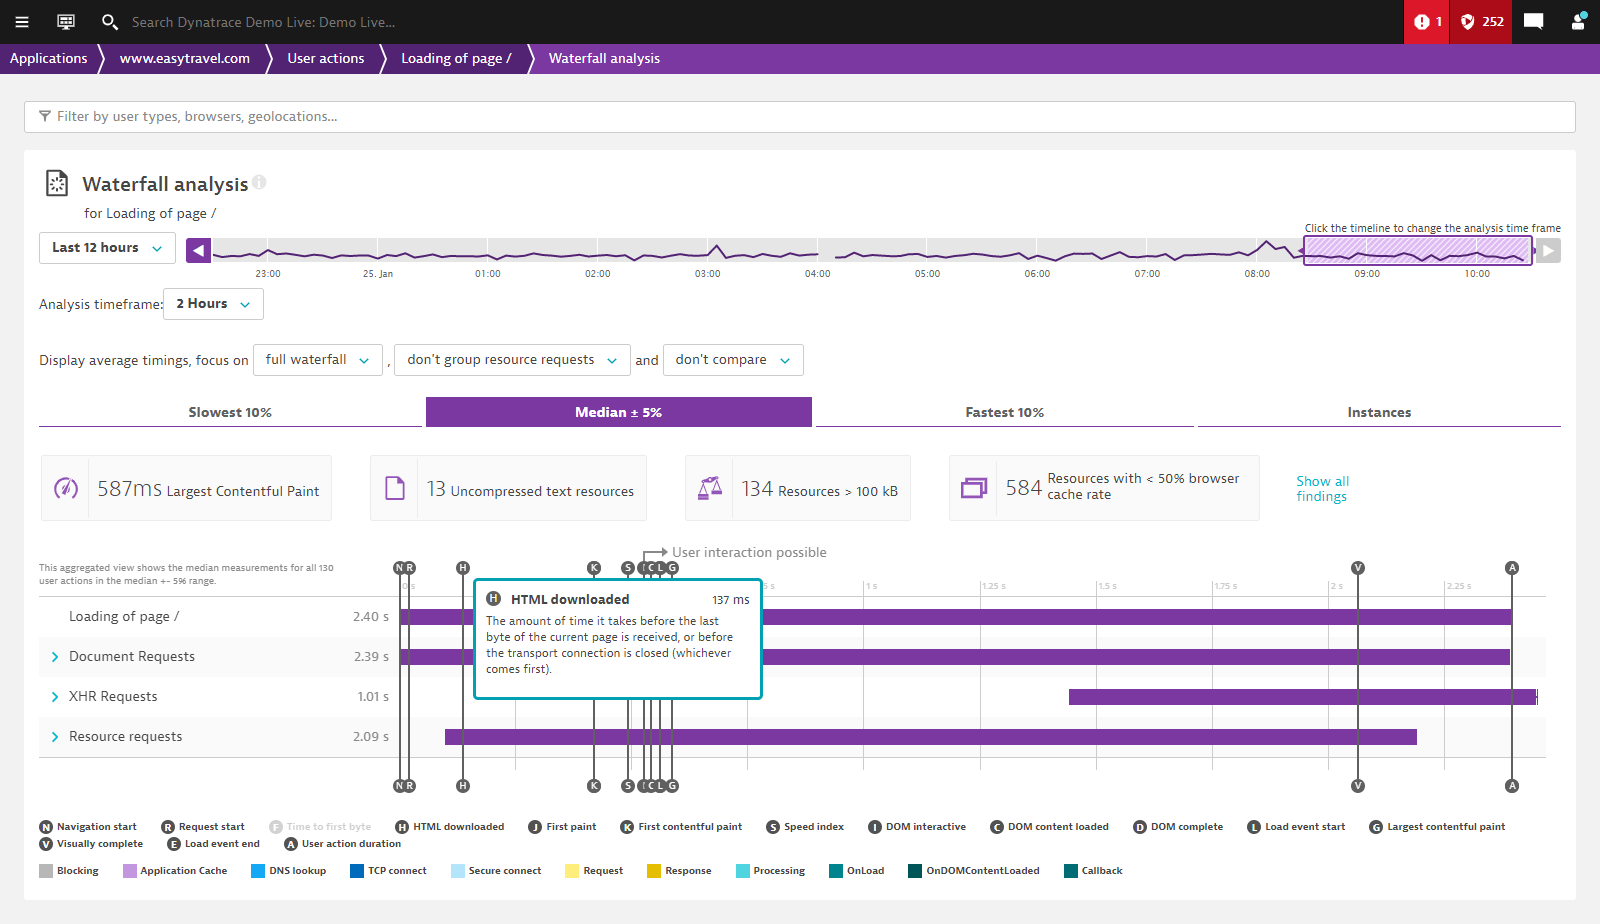The image size is (1600, 924).
Task: Toggle DOM interactive legend marker
Action: tap(917, 827)
